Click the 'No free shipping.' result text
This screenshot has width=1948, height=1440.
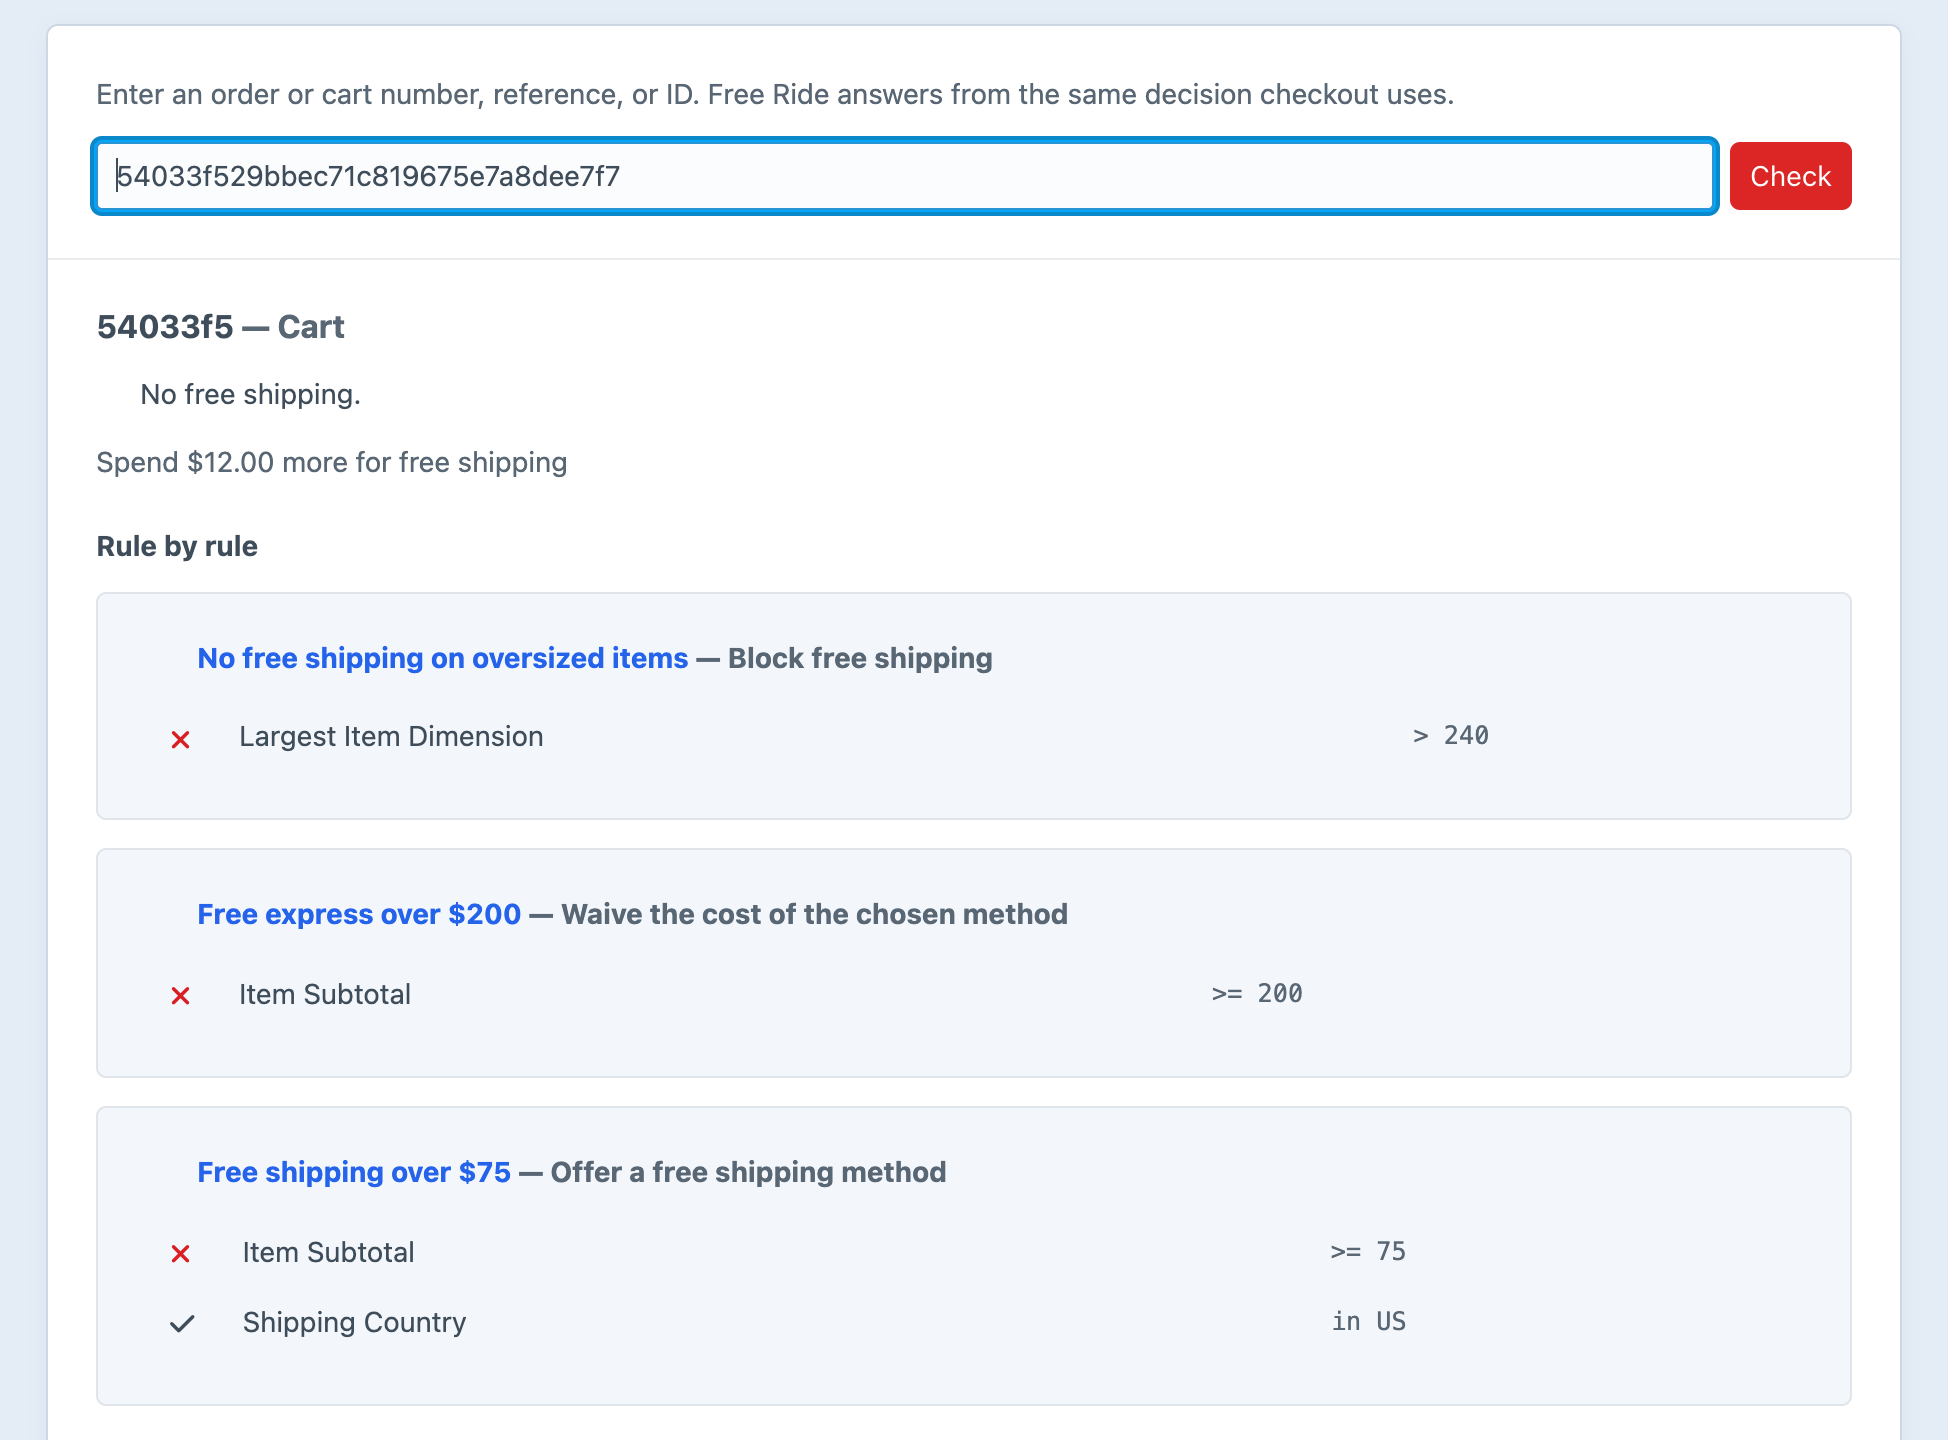250,395
